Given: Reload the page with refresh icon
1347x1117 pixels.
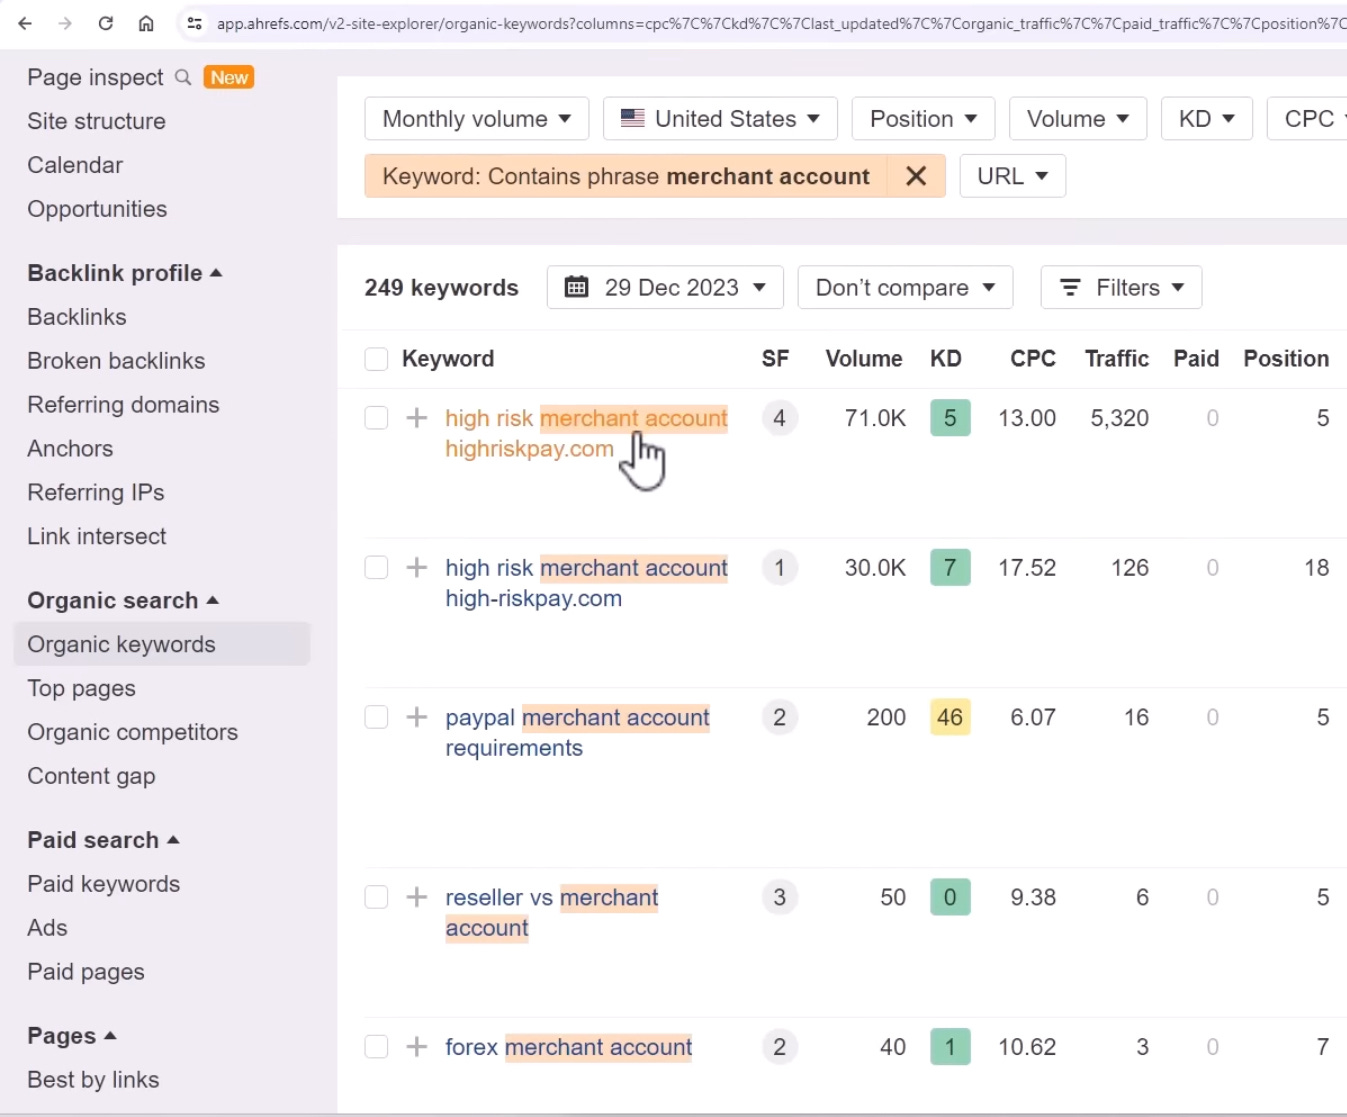Looking at the screenshot, I should (x=105, y=23).
